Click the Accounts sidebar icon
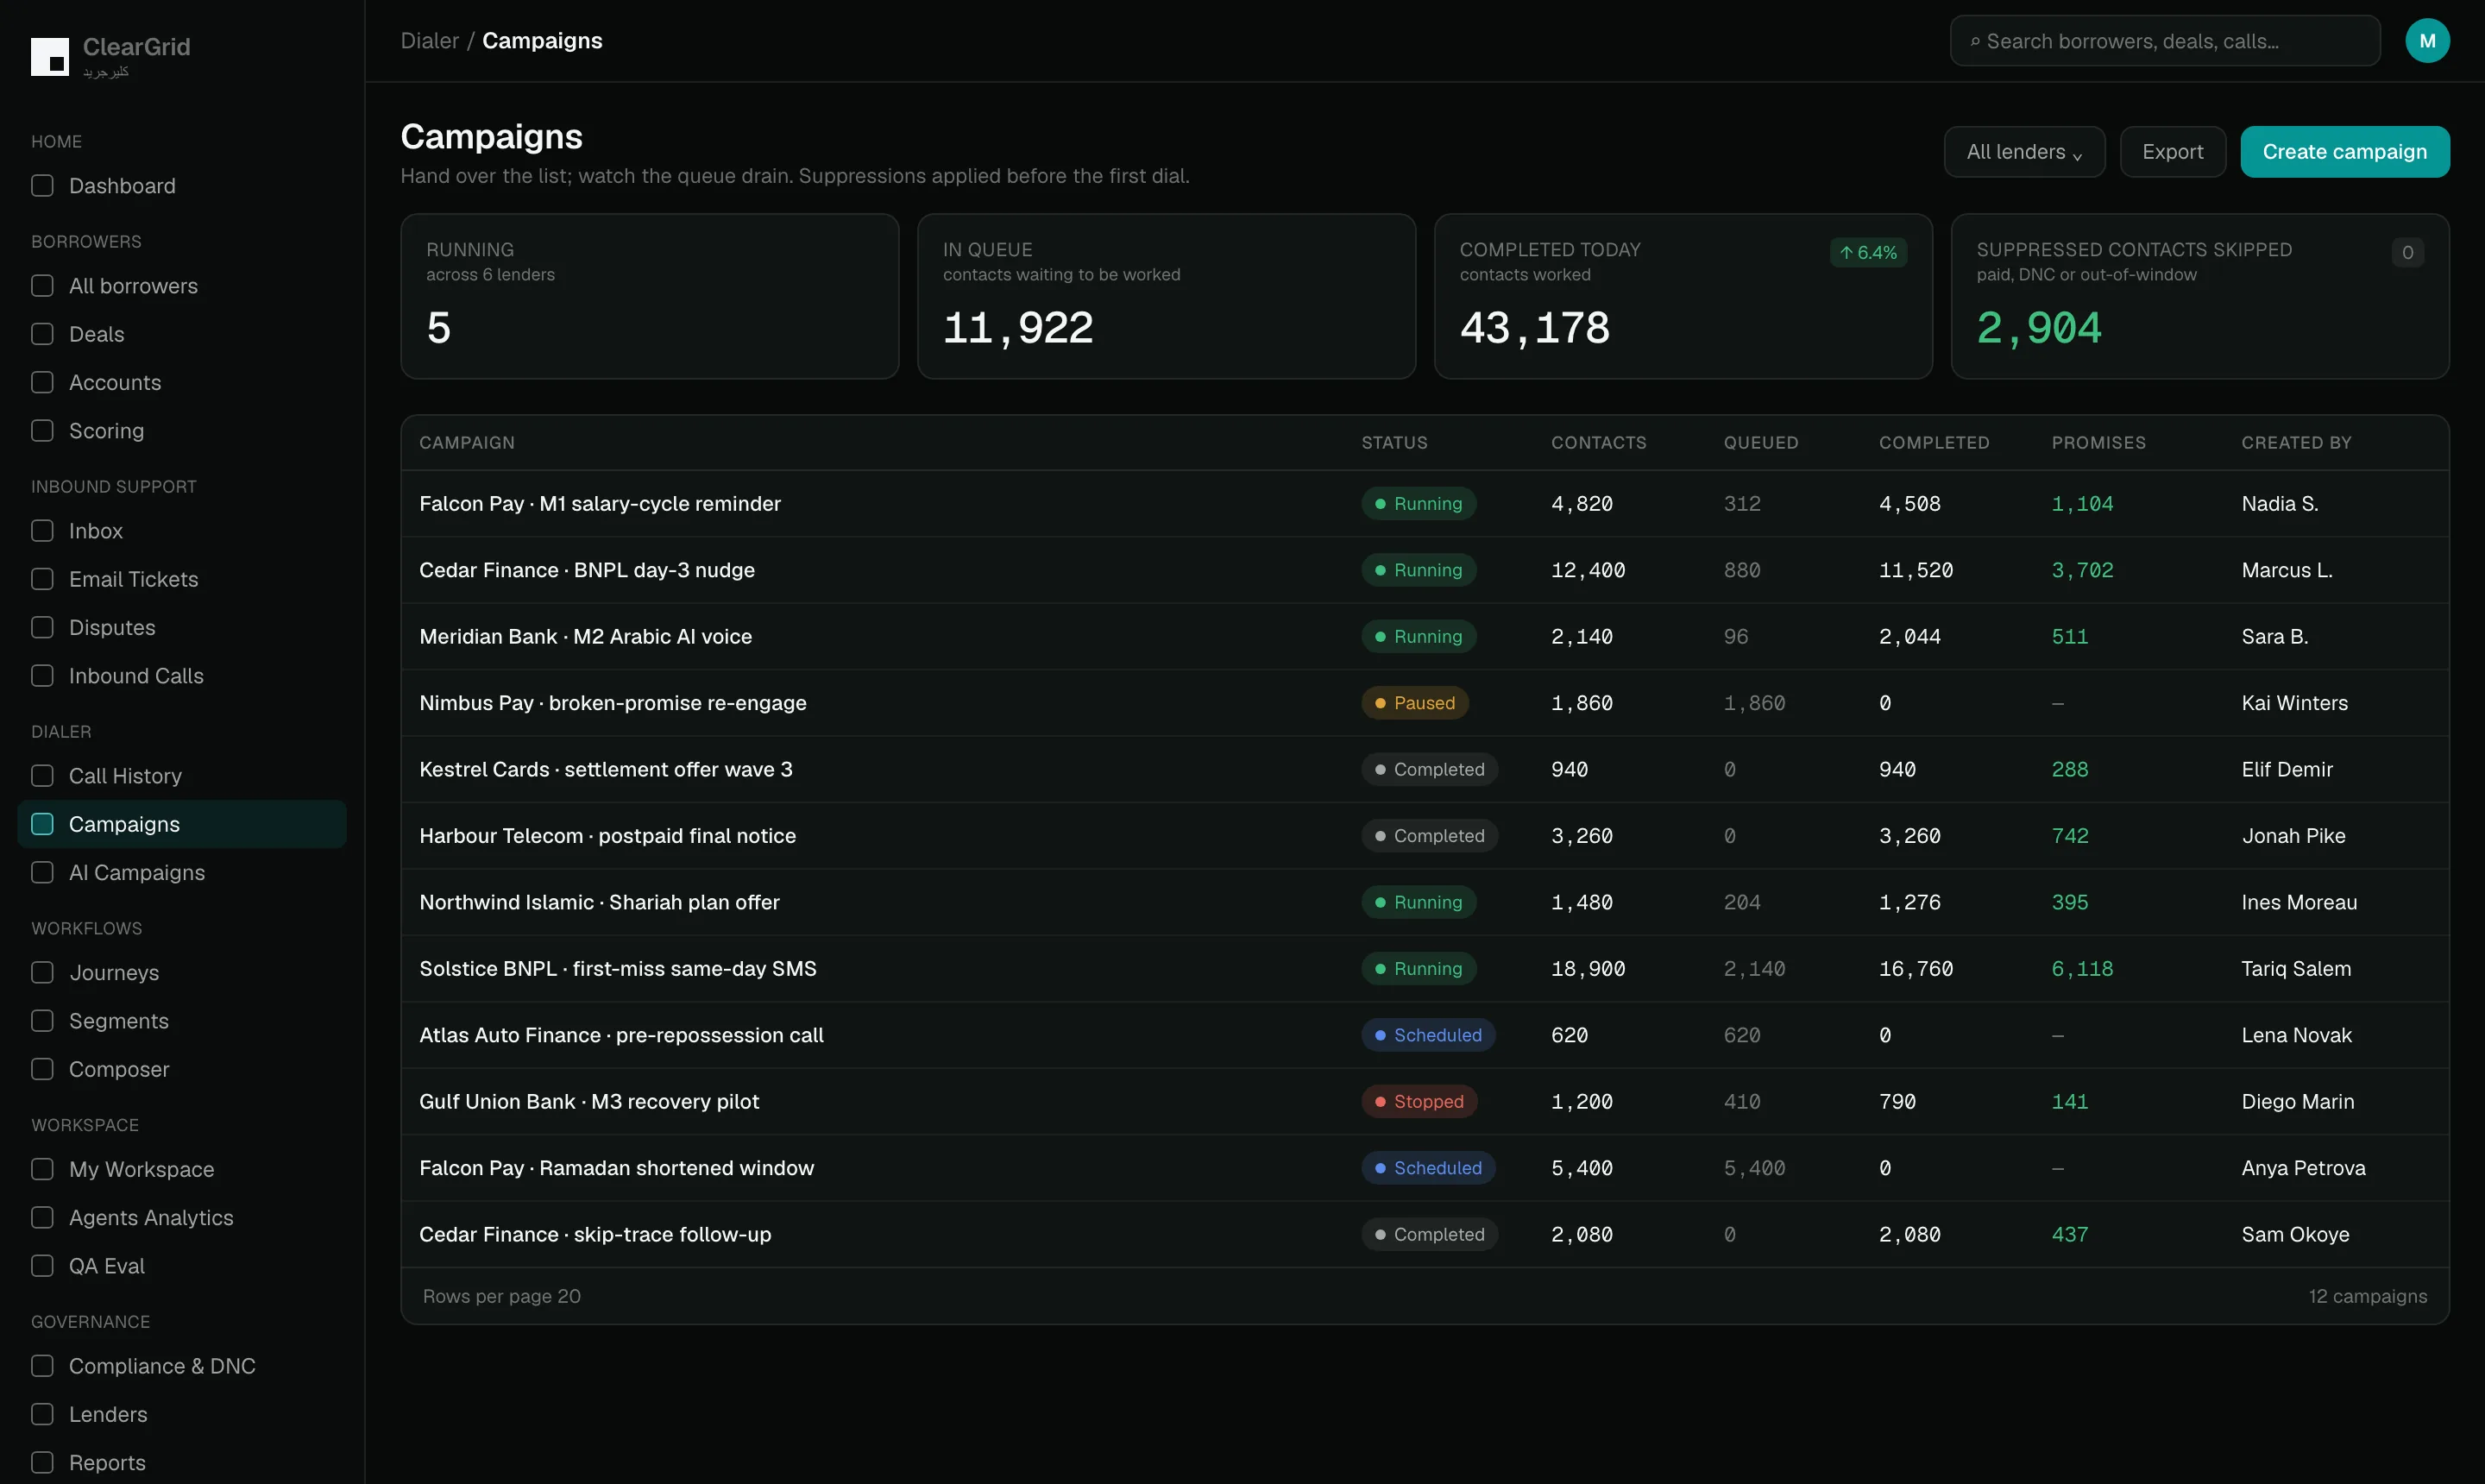This screenshot has width=2485, height=1484. coord(42,383)
